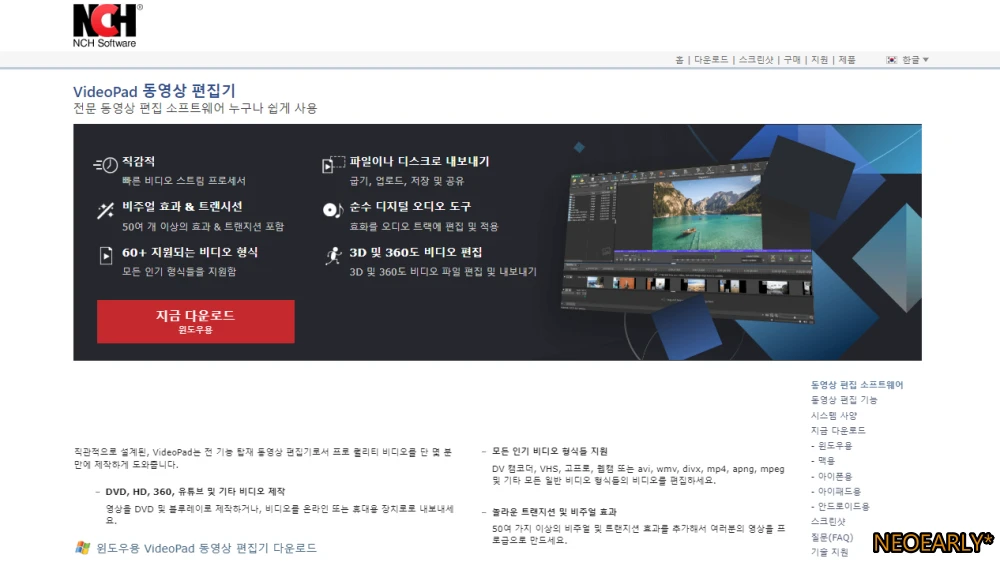Viewport: 1000px width, 562px height.
Task: Click the magic wand icon beside 비주얼 효과 & 트랜지션
Action: click(x=105, y=211)
